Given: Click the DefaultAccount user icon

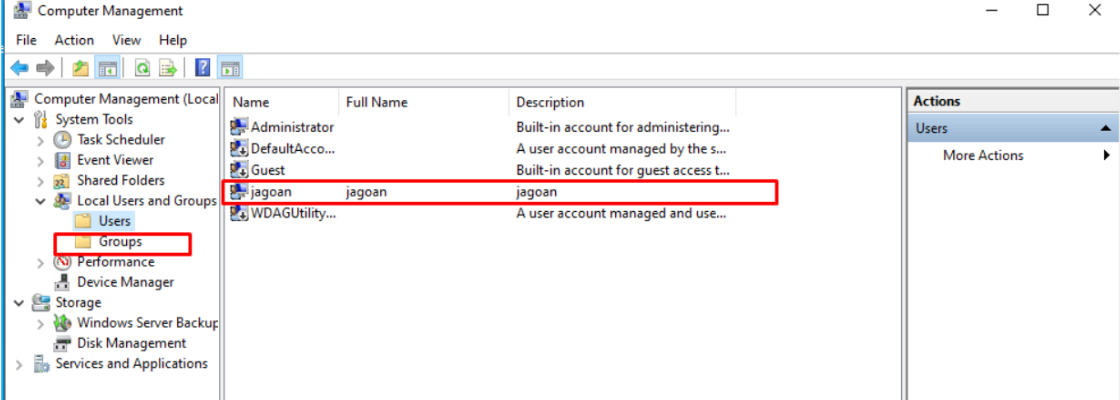Looking at the screenshot, I should point(239,149).
